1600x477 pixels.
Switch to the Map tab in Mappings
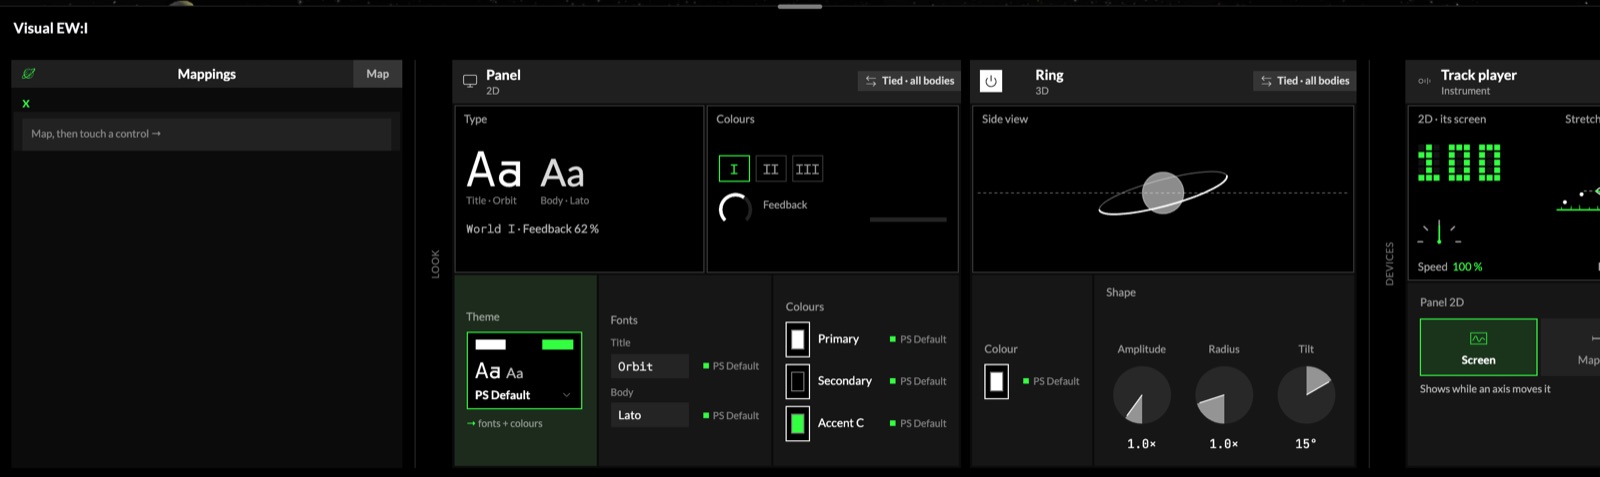tap(378, 74)
